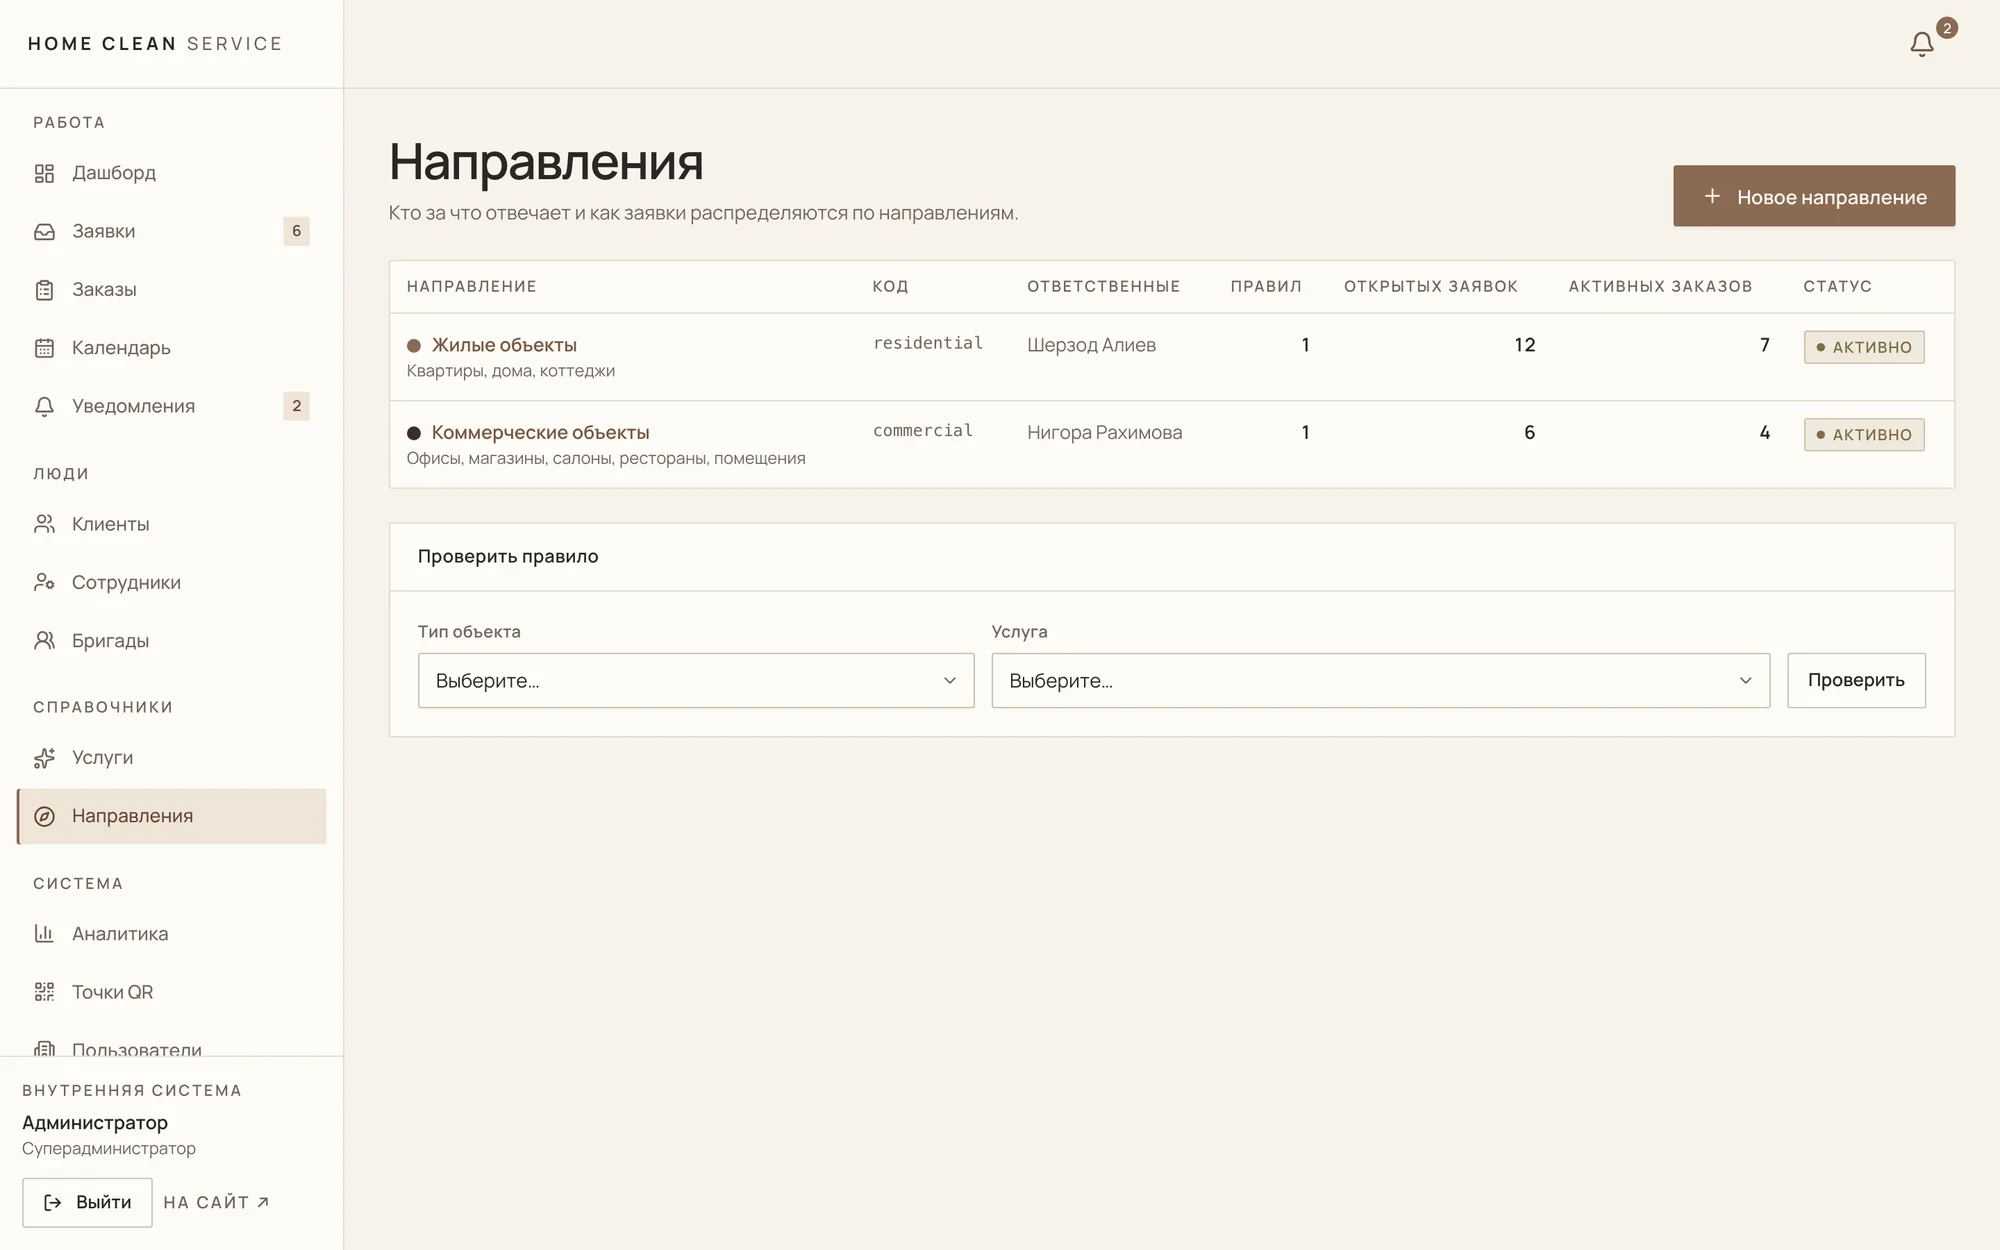Click the Аналитика bar chart icon

[44, 934]
